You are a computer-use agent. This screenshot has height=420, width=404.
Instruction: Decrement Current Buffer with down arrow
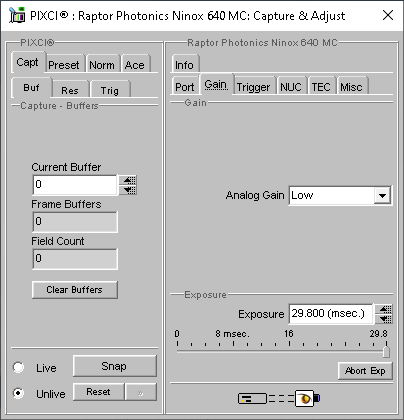(128, 190)
